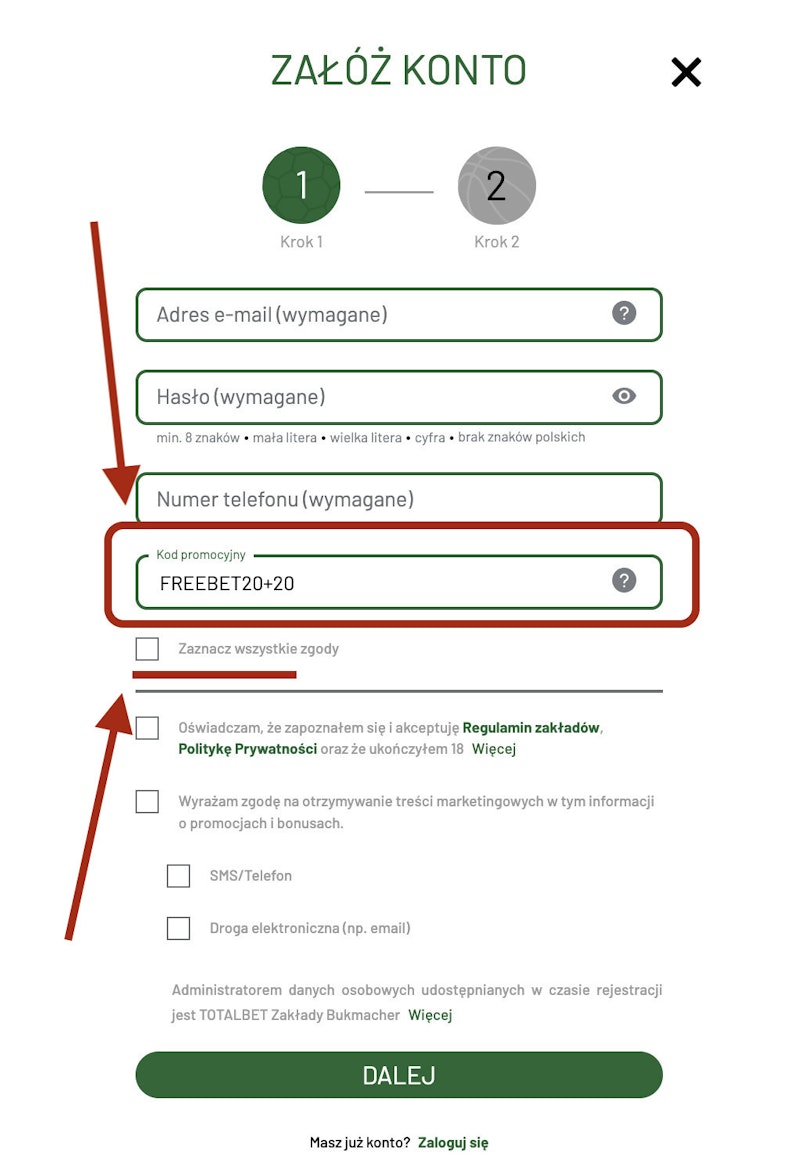Select the gray step 2 basketball icon
Image resolution: width=800 pixels, height=1168 pixels.
coord(497,186)
